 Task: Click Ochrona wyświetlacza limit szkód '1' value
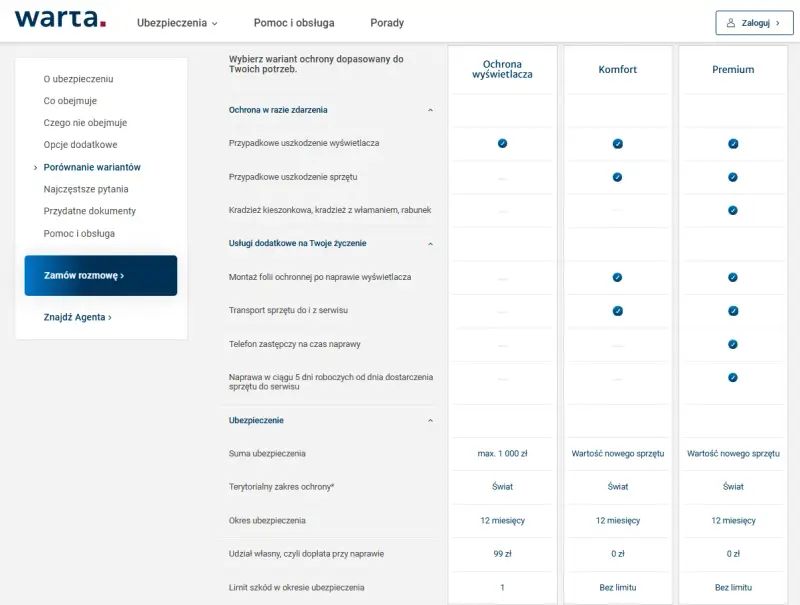(x=502, y=588)
